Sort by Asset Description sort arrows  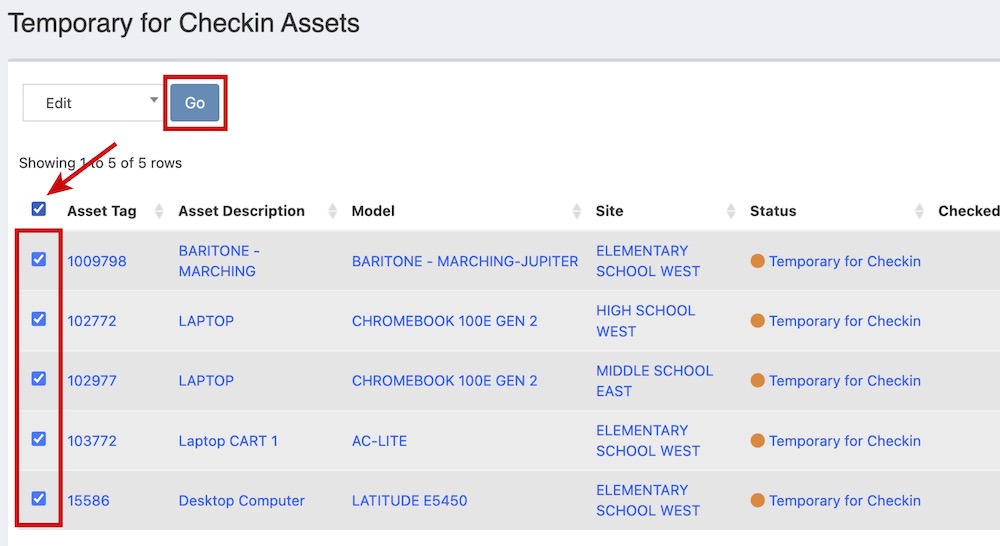333,211
